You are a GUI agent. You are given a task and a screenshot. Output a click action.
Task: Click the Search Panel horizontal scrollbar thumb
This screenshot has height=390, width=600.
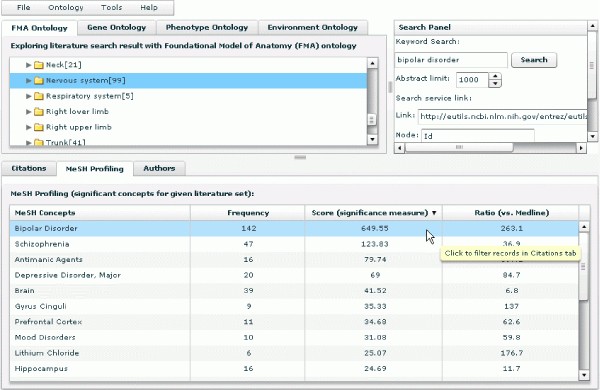459,147
